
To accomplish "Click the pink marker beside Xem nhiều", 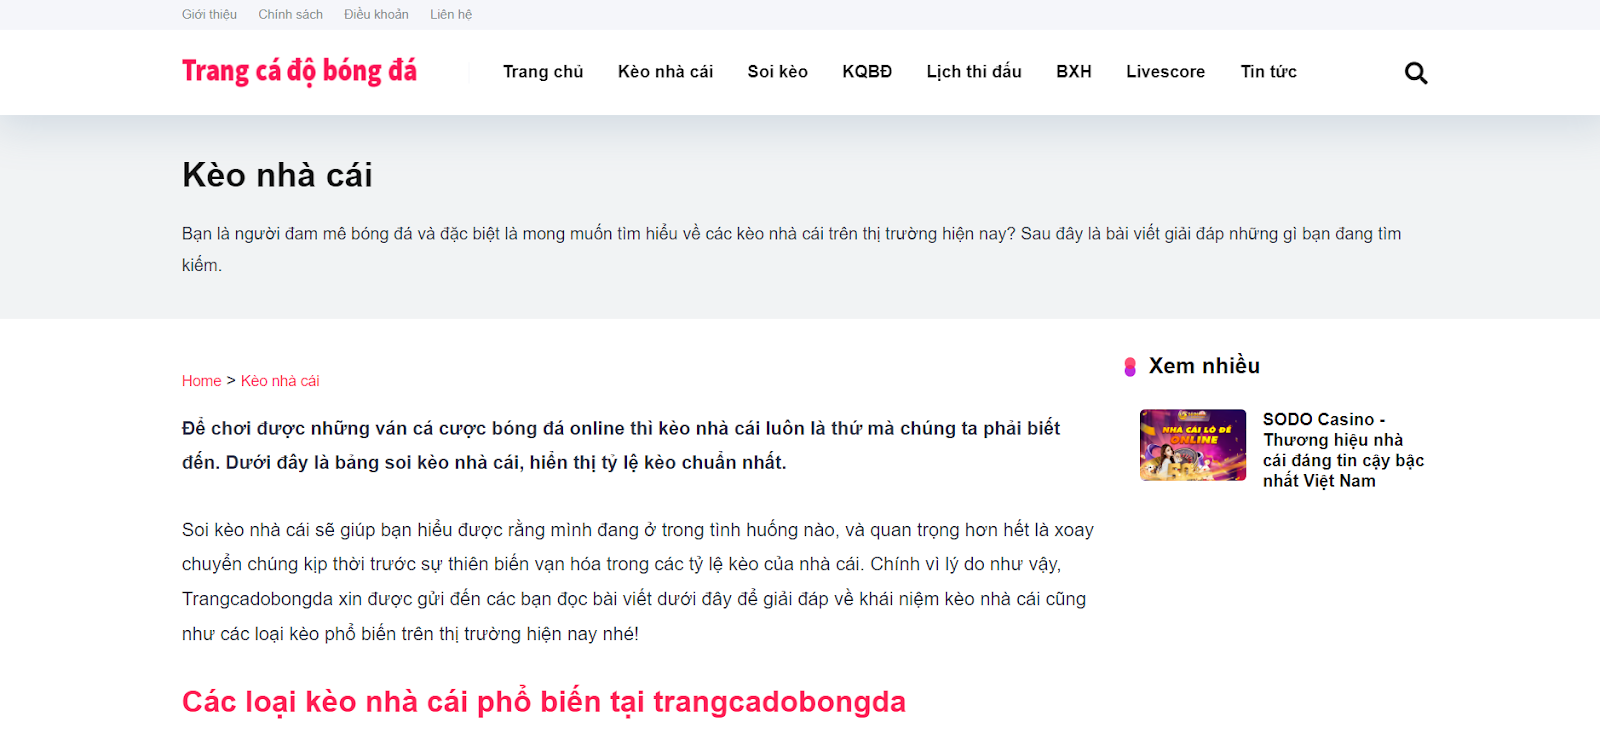I will (x=1130, y=367).
